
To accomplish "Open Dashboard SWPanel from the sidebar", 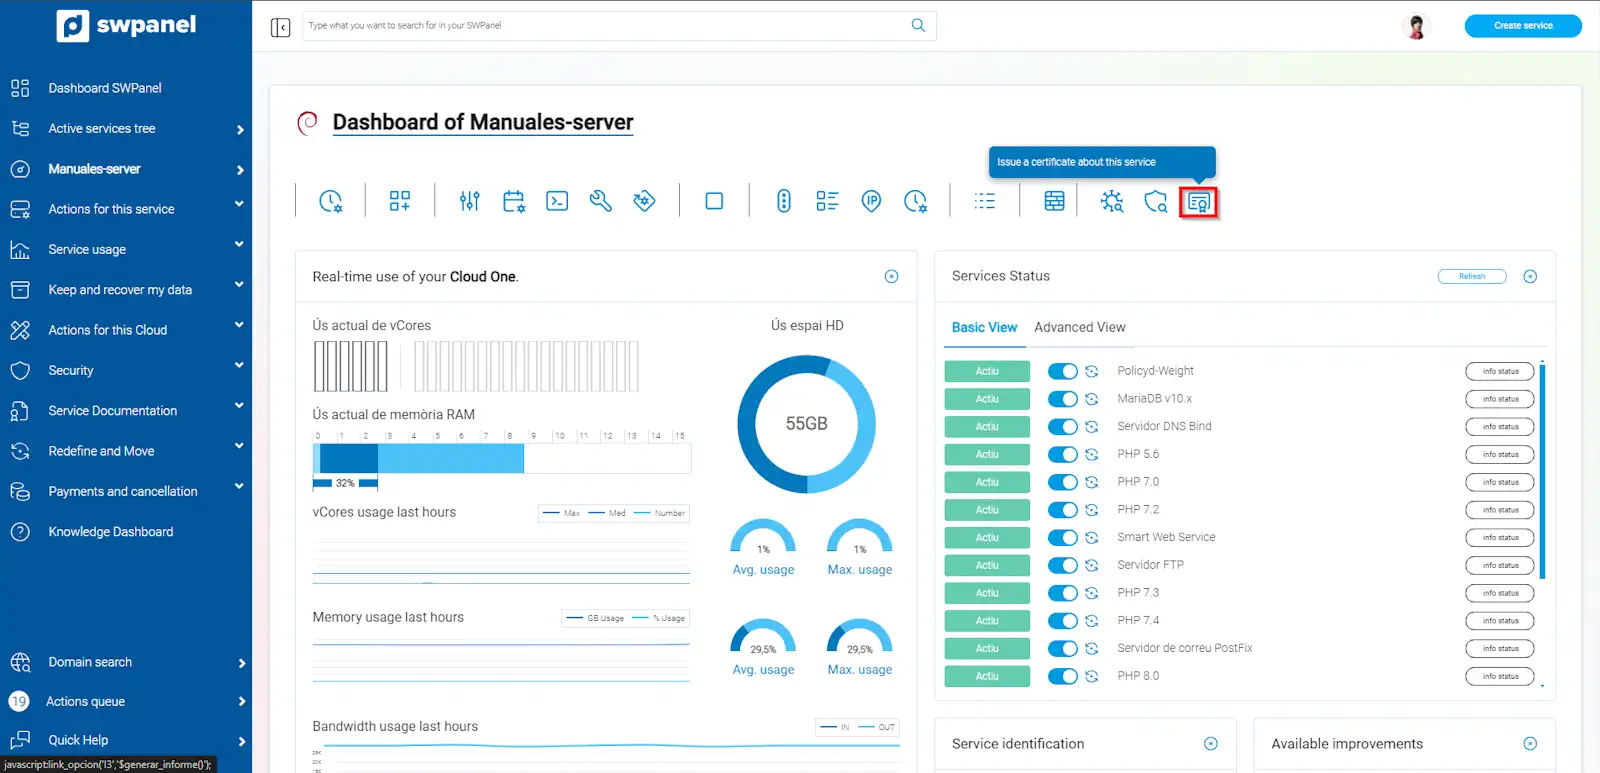I will 105,88.
